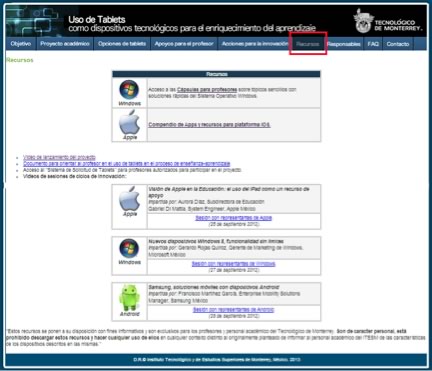Open Sesión con representantes de Windows link
The height and width of the screenshot is (371, 432).
(x=234, y=264)
